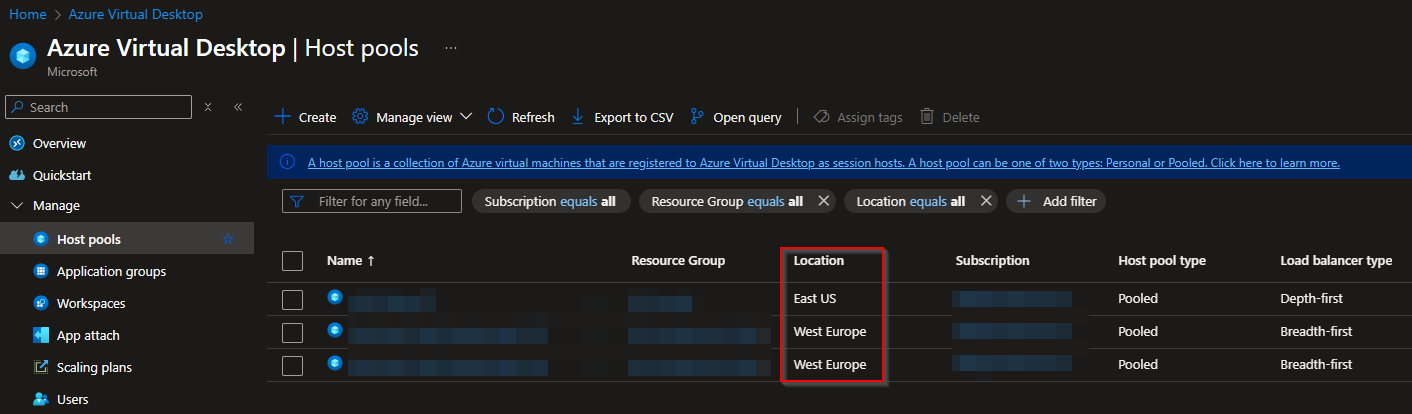
Task: Favorite Host pools with star icon
Action: tap(228, 239)
